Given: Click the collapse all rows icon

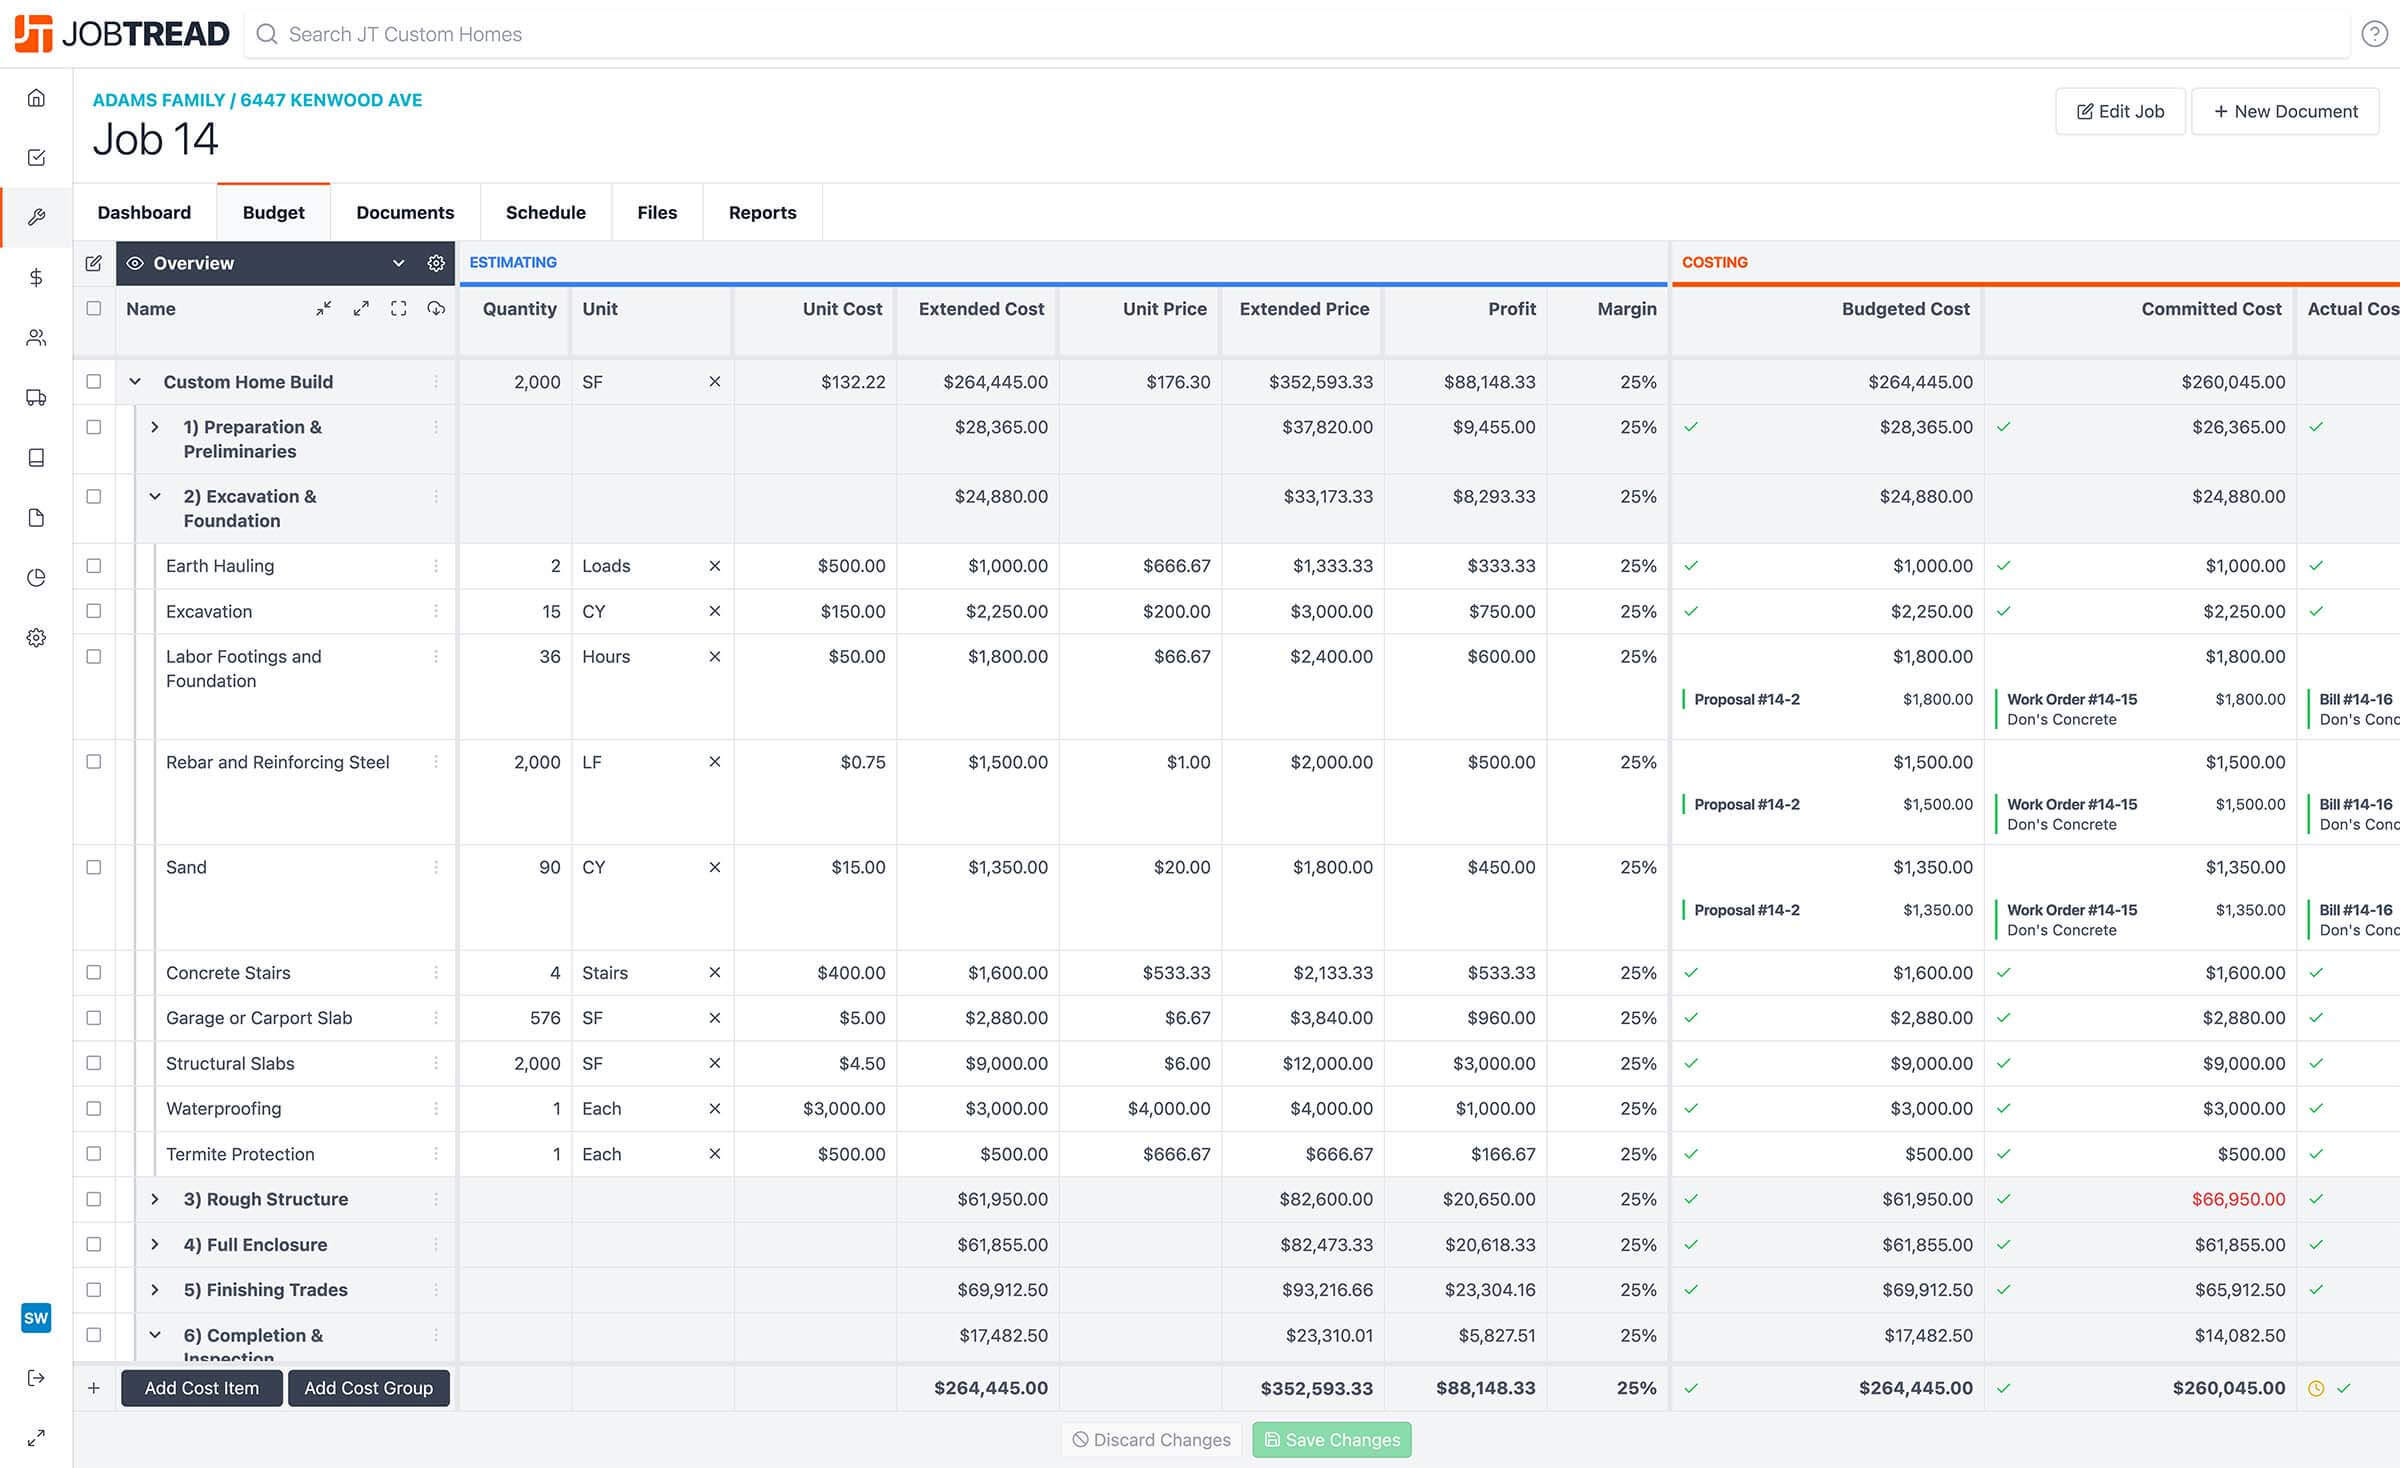Looking at the screenshot, I should coord(323,309).
